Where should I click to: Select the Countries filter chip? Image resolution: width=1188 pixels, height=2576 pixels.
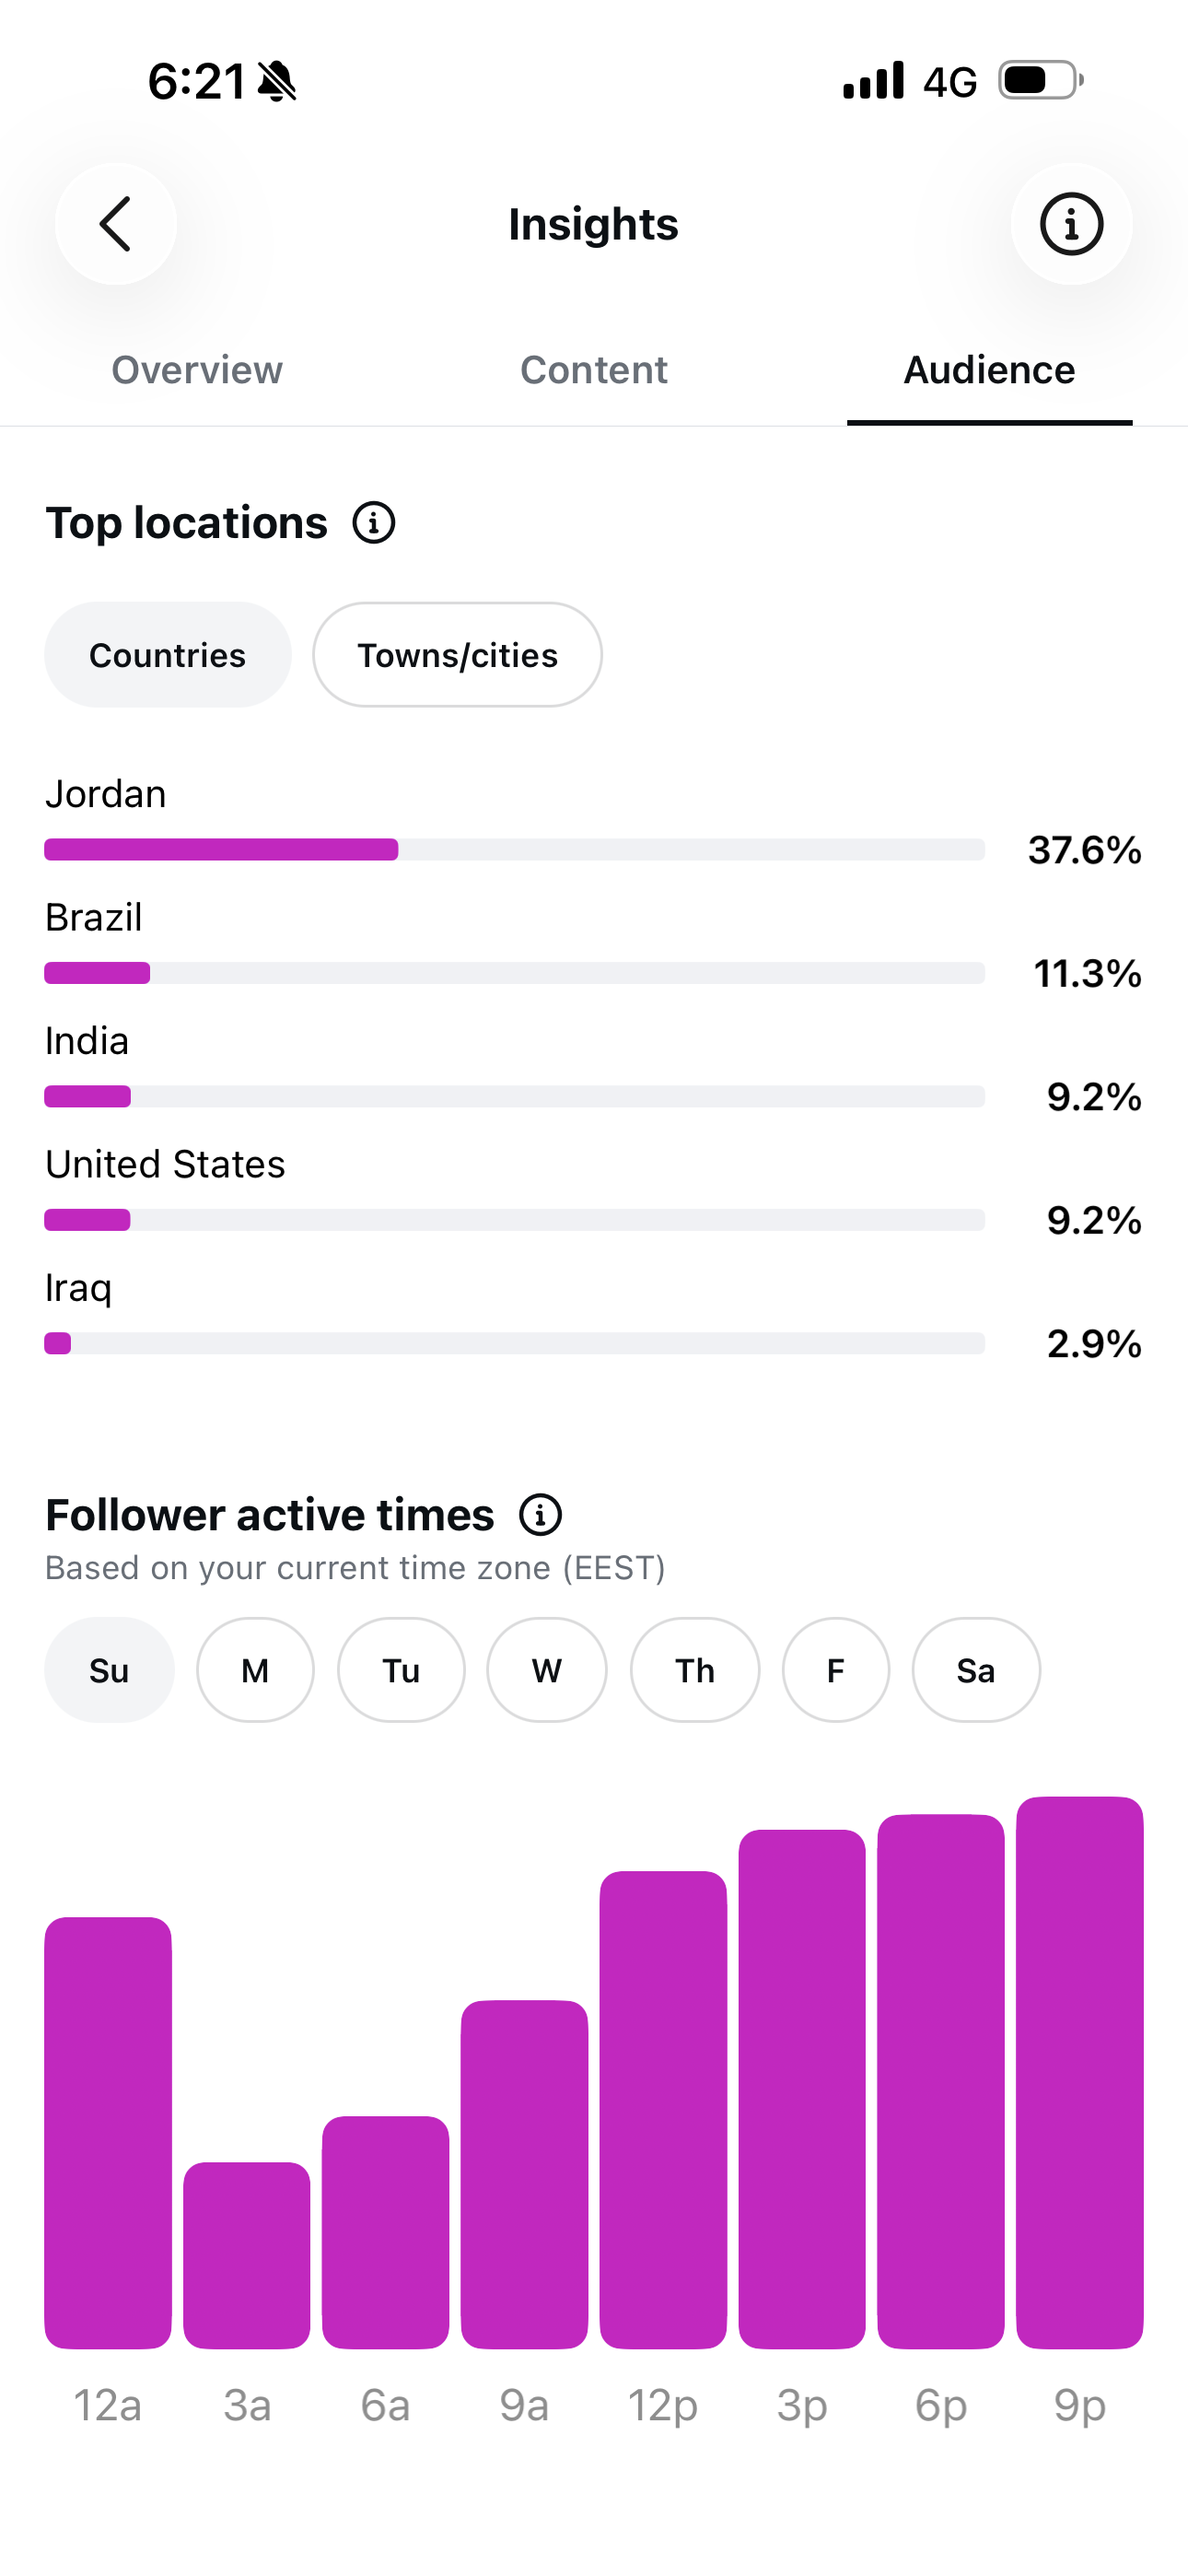[x=168, y=655]
